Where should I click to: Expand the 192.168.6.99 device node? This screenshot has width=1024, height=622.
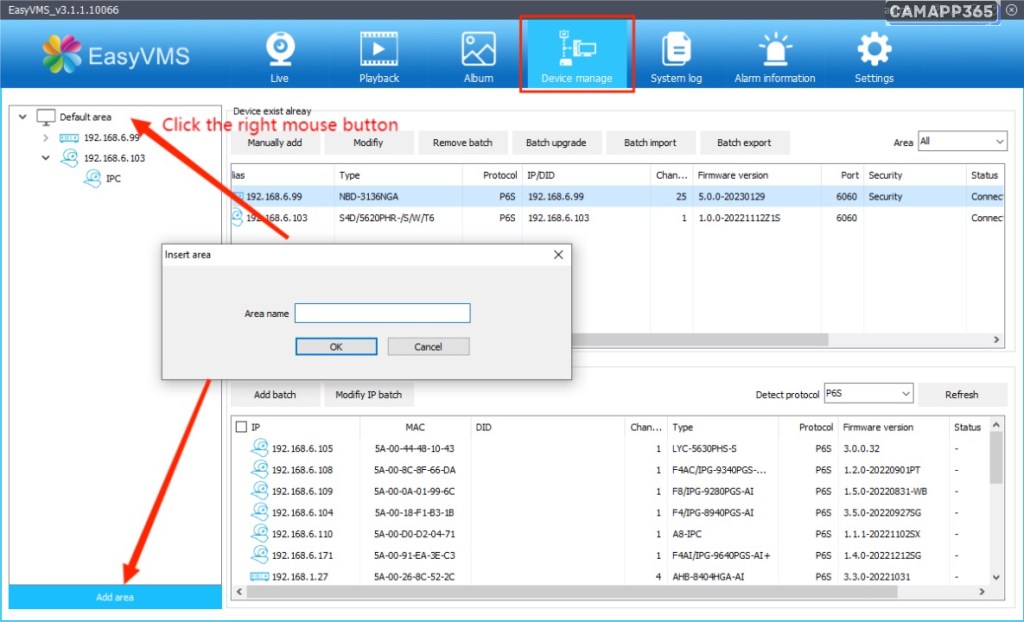[46, 138]
